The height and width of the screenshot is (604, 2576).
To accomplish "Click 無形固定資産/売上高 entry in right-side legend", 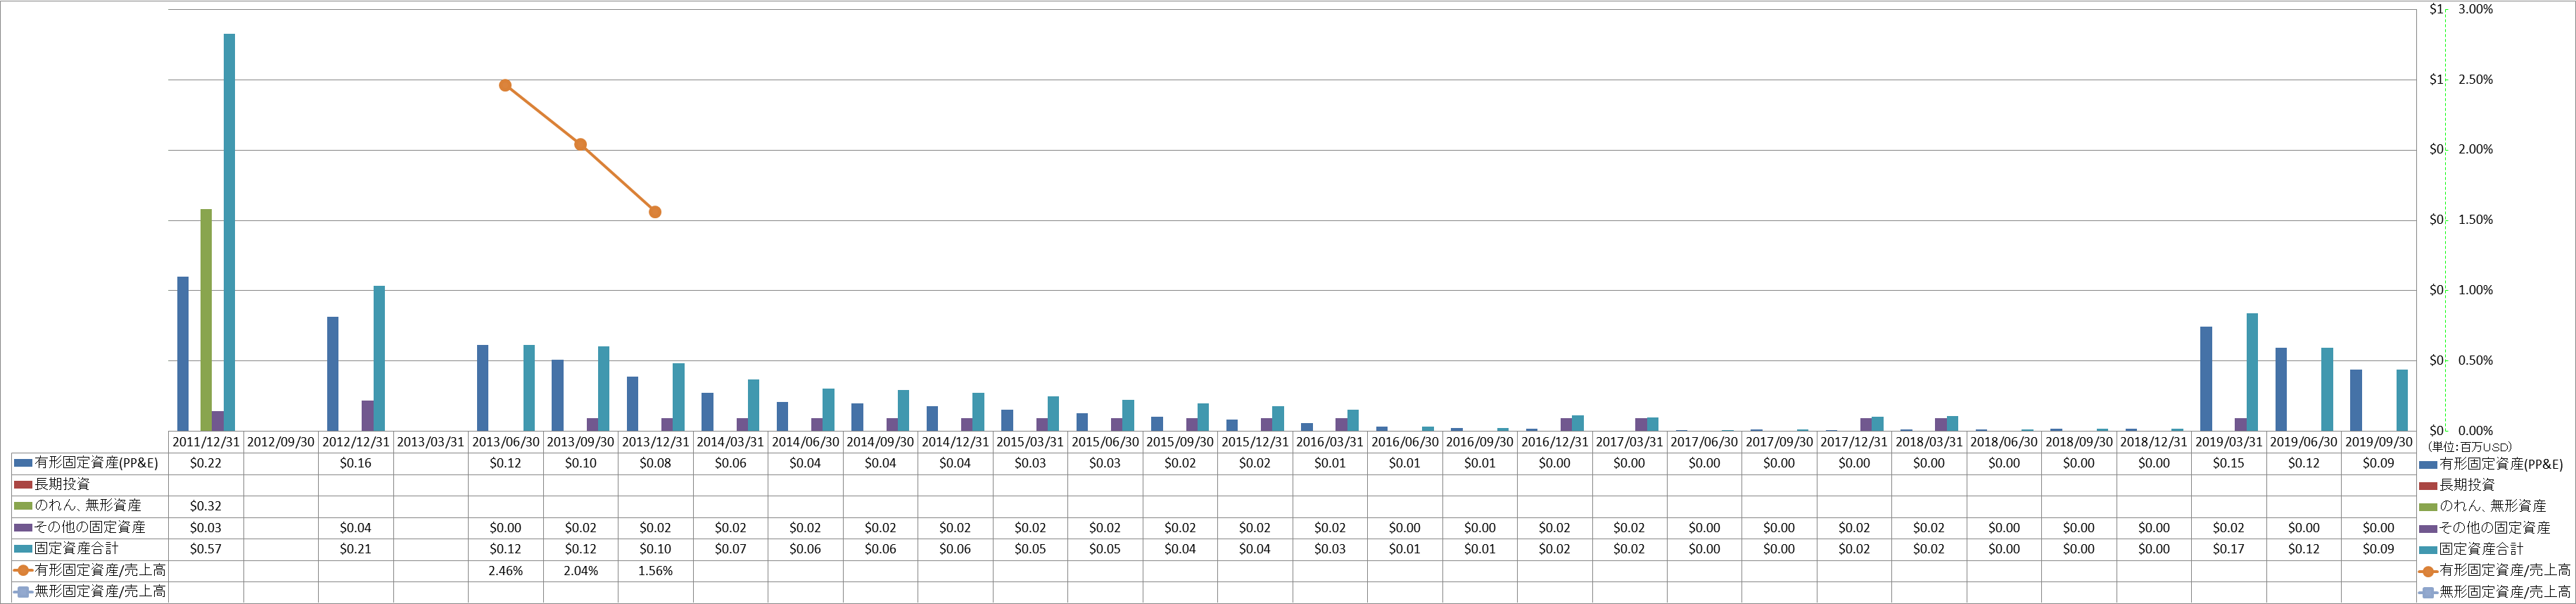I will tap(2495, 592).
